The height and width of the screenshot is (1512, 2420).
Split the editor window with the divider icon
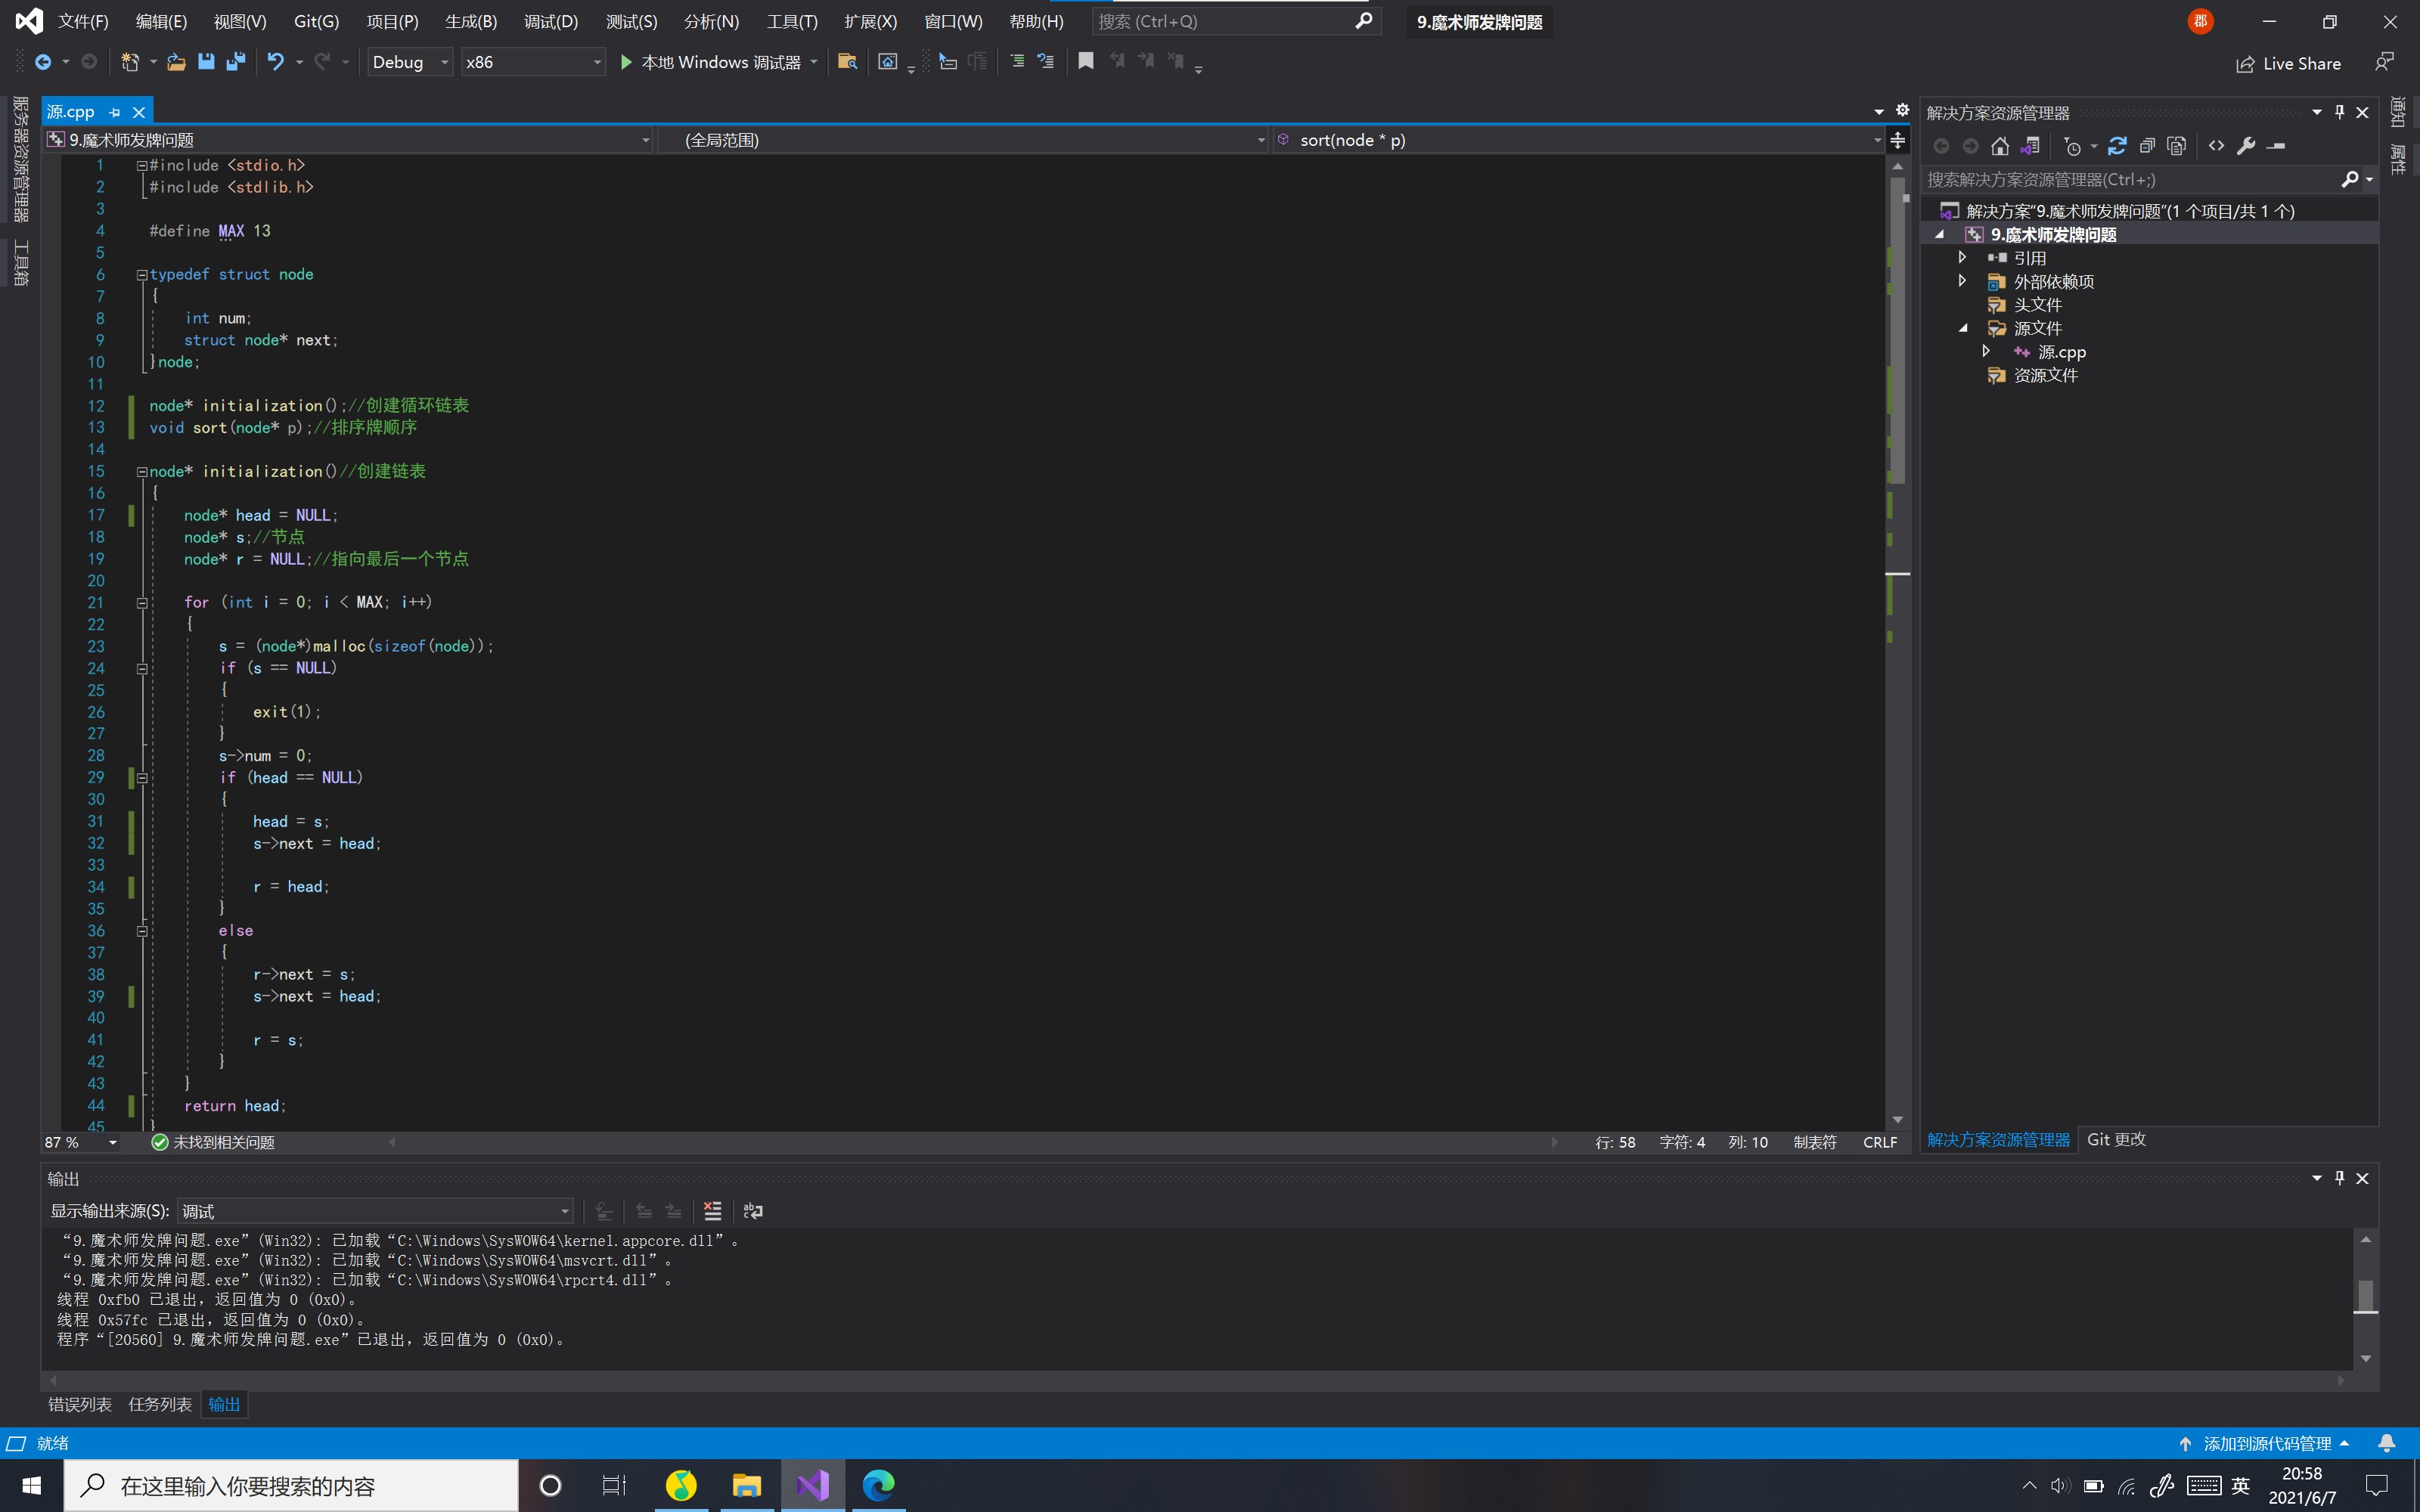pos(1897,140)
